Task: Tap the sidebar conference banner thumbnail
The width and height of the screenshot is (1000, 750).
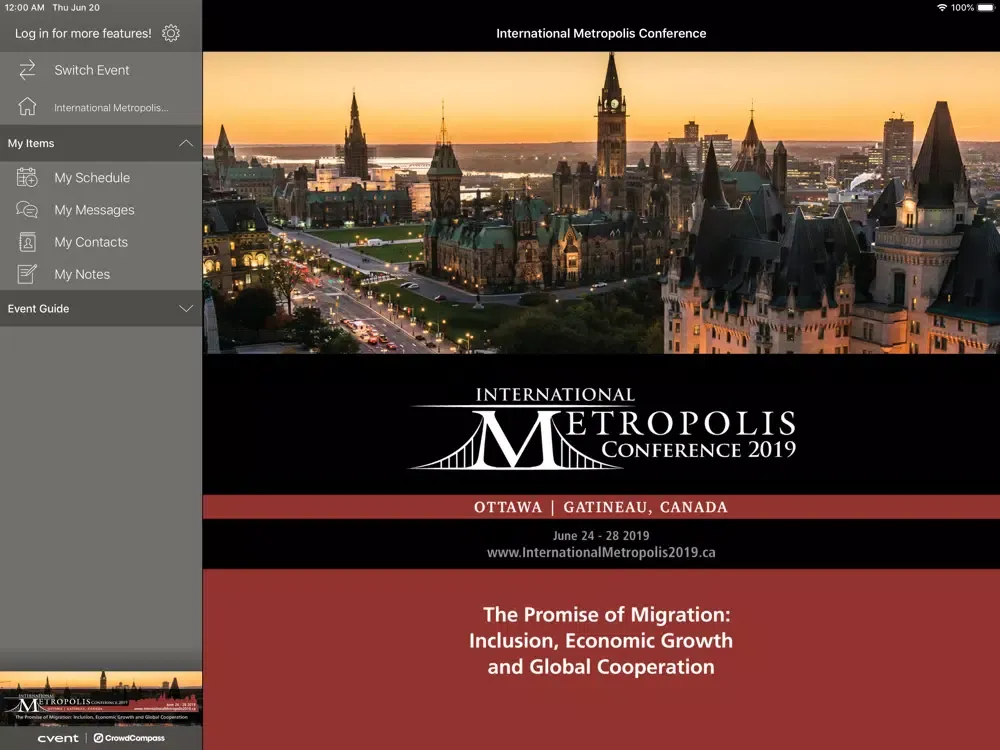Action: pyautogui.click(x=101, y=698)
